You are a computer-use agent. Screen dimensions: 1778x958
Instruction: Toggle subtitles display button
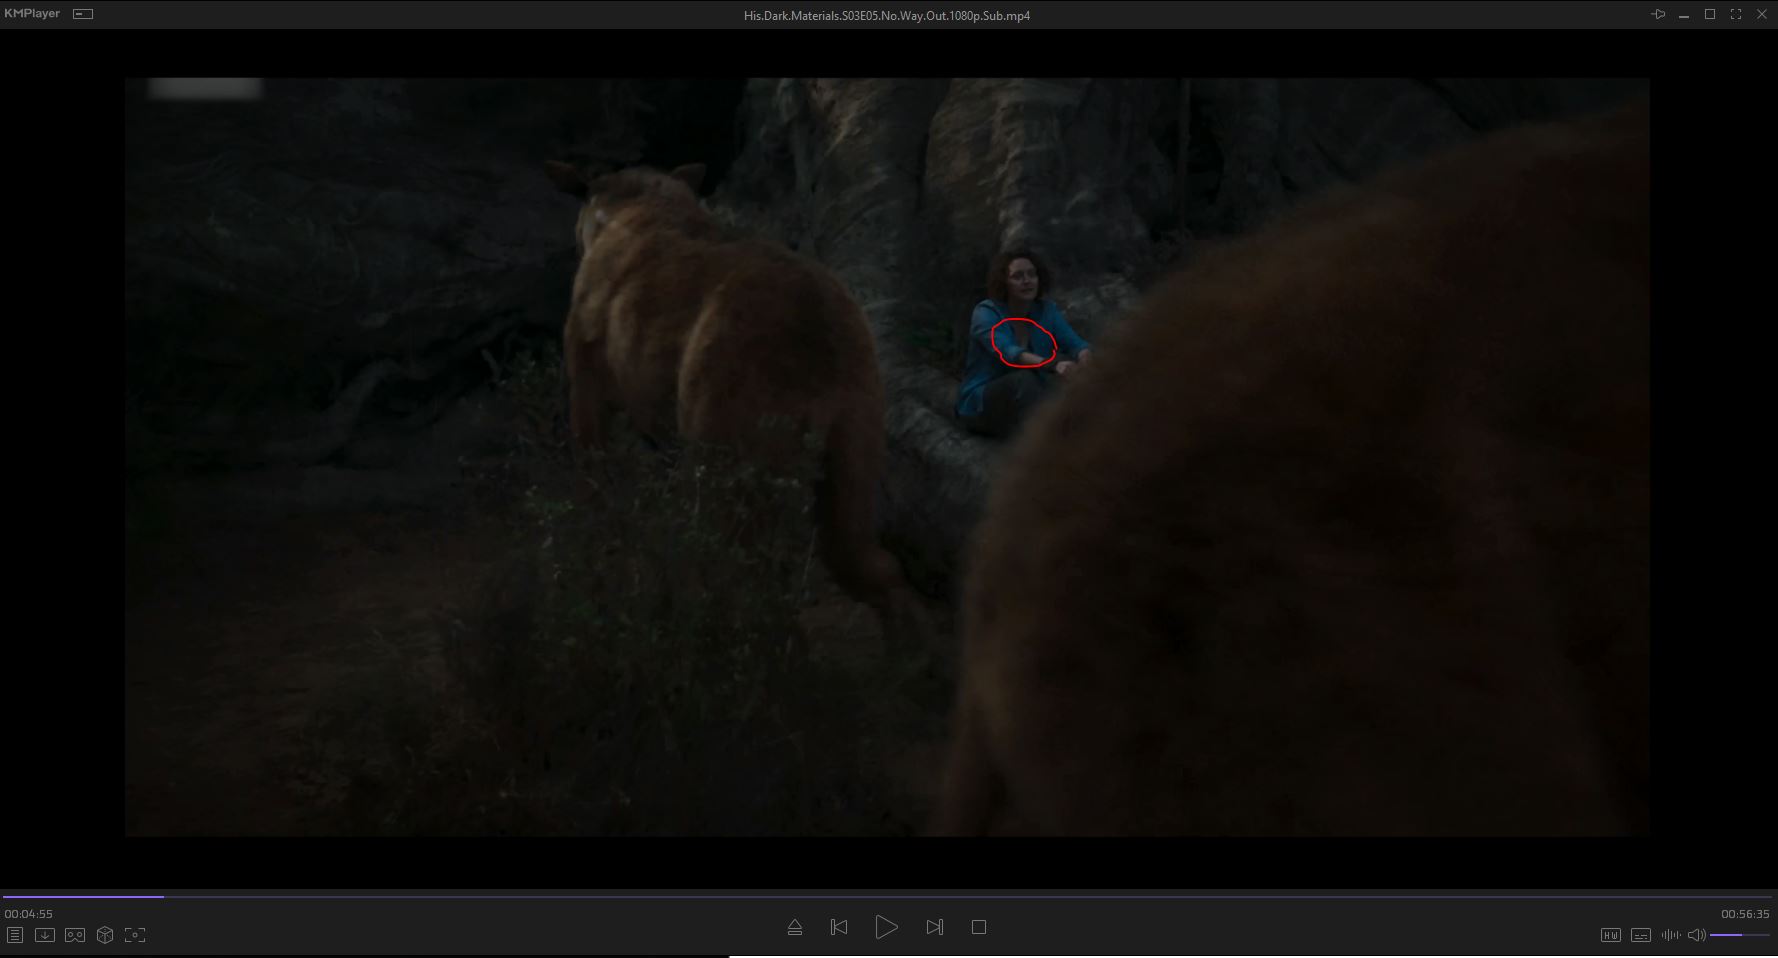[x=1641, y=935]
